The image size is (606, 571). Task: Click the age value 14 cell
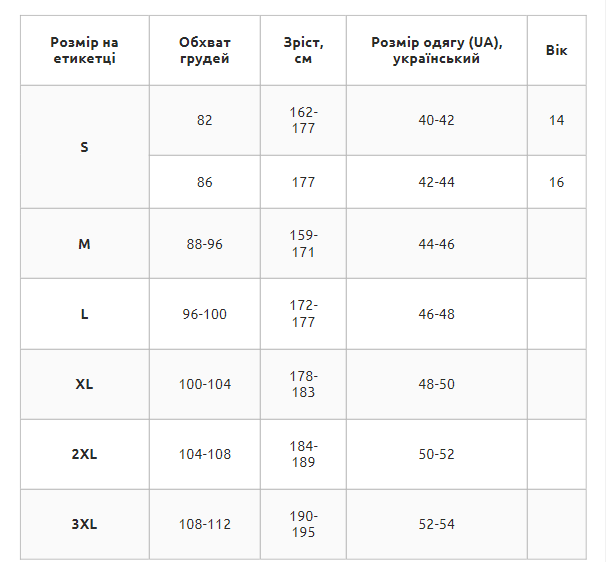pyautogui.click(x=557, y=120)
